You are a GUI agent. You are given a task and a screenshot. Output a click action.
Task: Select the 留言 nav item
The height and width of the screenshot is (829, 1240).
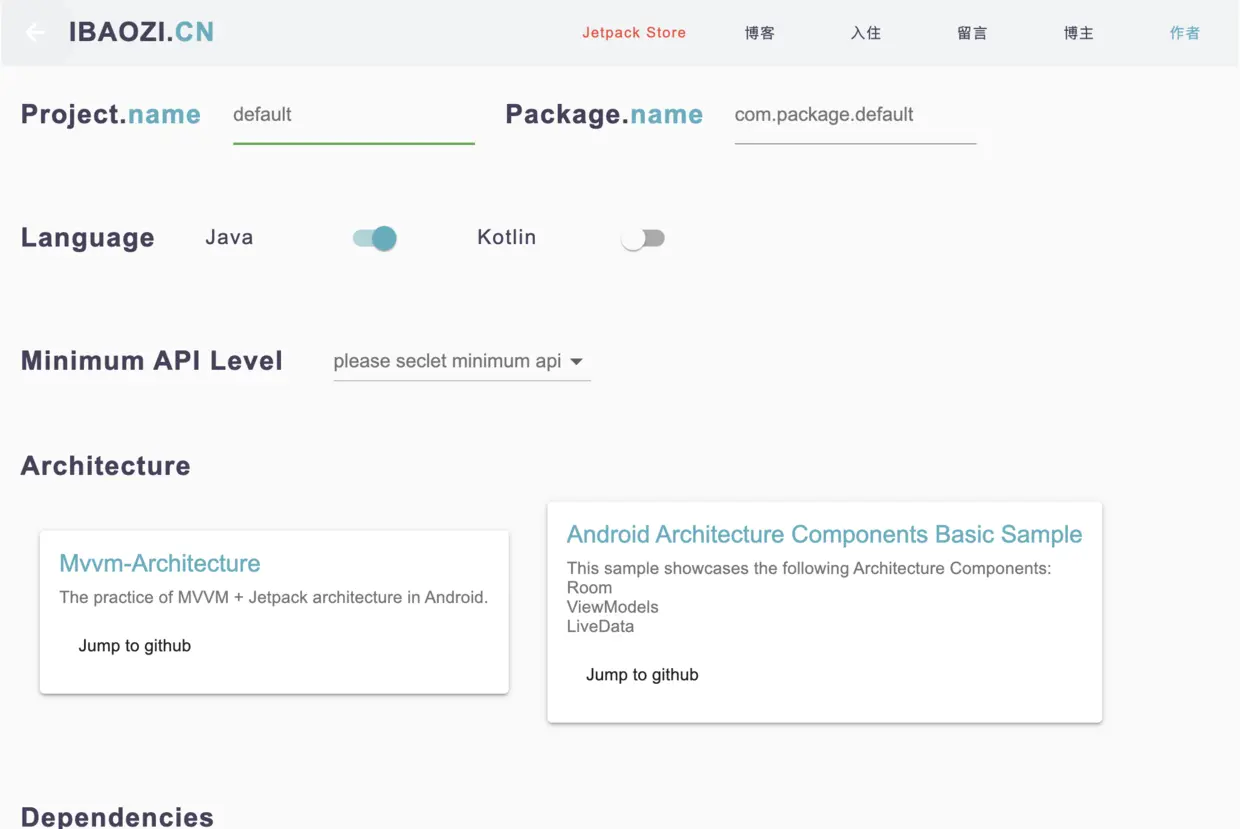pyautogui.click(x=972, y=33)
